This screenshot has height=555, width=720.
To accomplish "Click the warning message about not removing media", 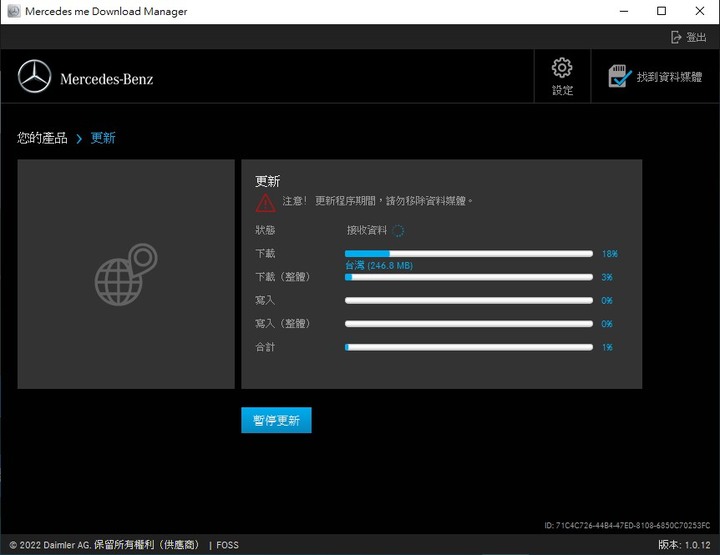I will (377, 201).
